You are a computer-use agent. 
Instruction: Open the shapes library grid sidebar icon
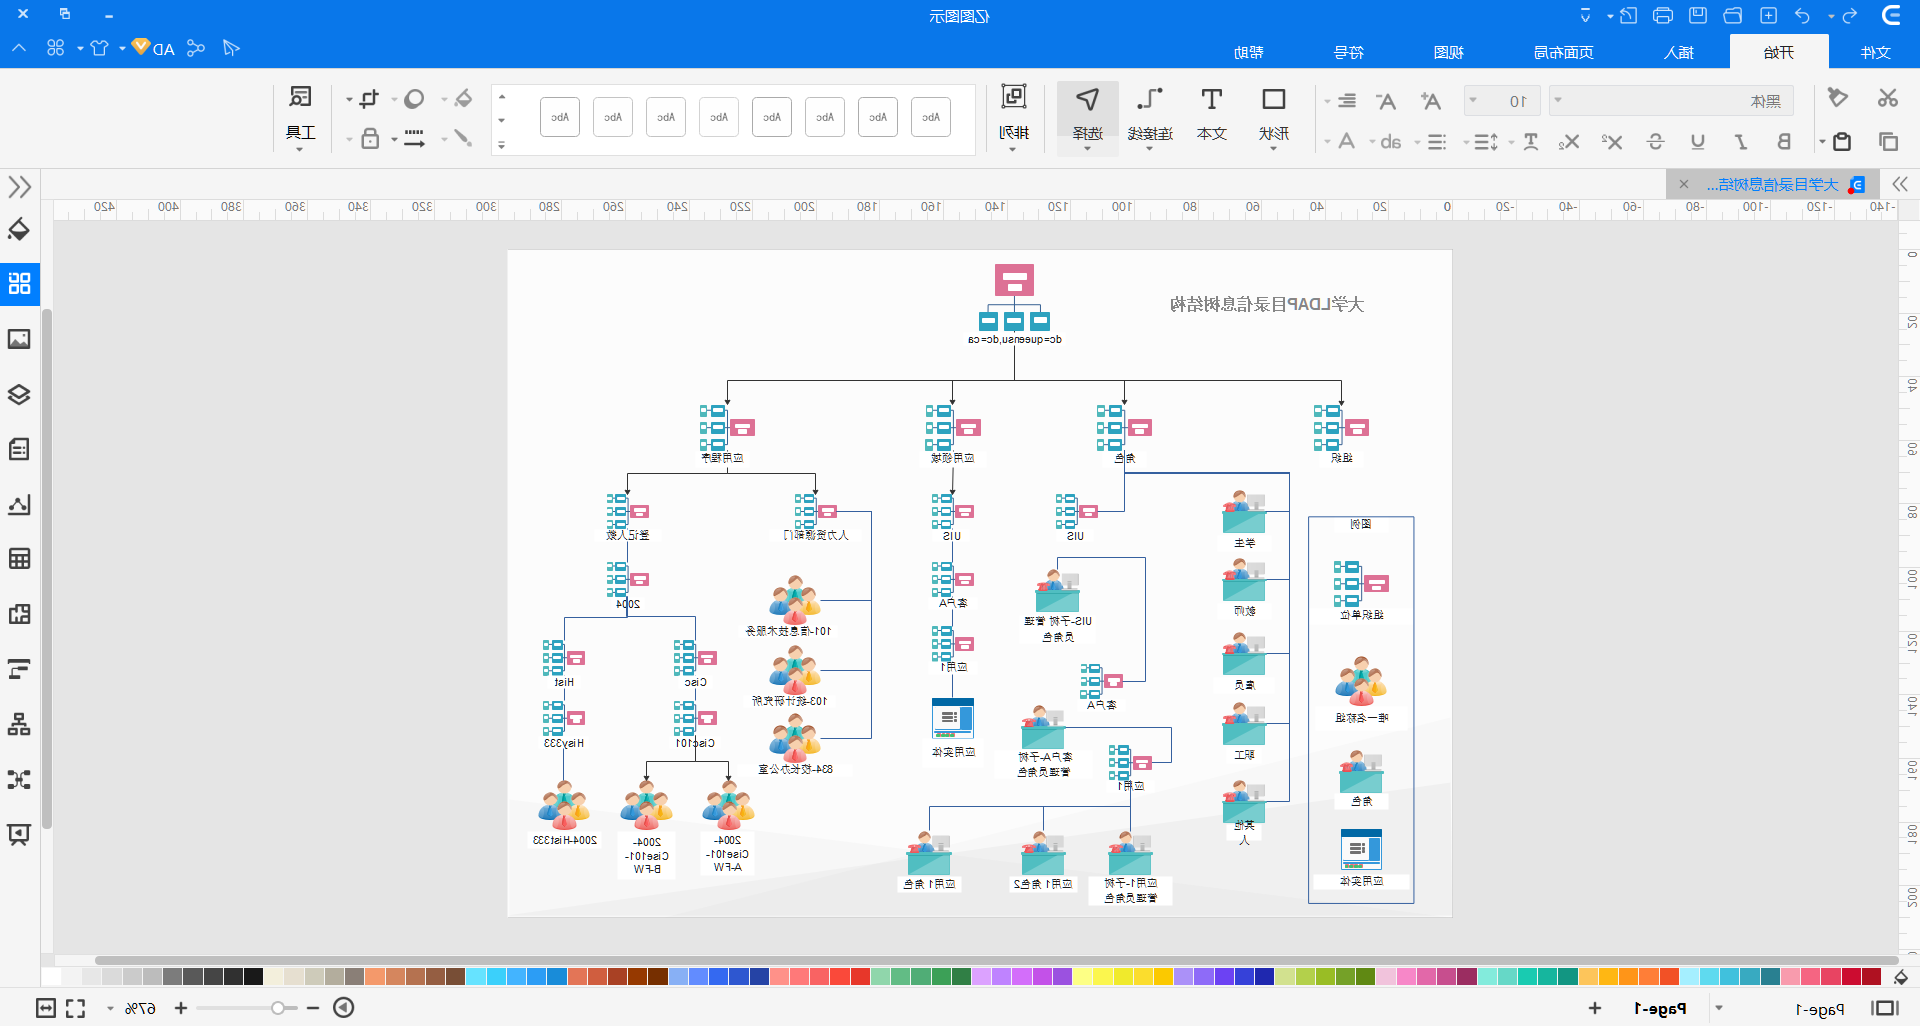[19, 284]
